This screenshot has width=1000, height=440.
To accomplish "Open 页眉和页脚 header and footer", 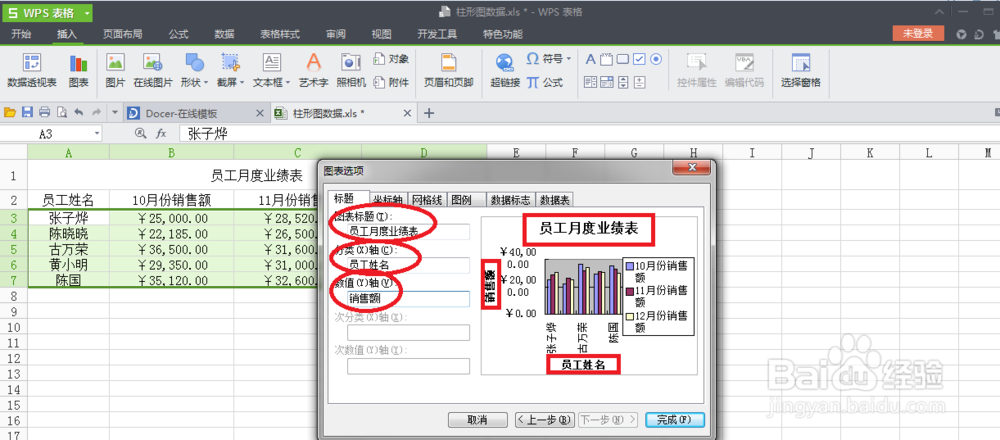I will click(x=448, y=70).
